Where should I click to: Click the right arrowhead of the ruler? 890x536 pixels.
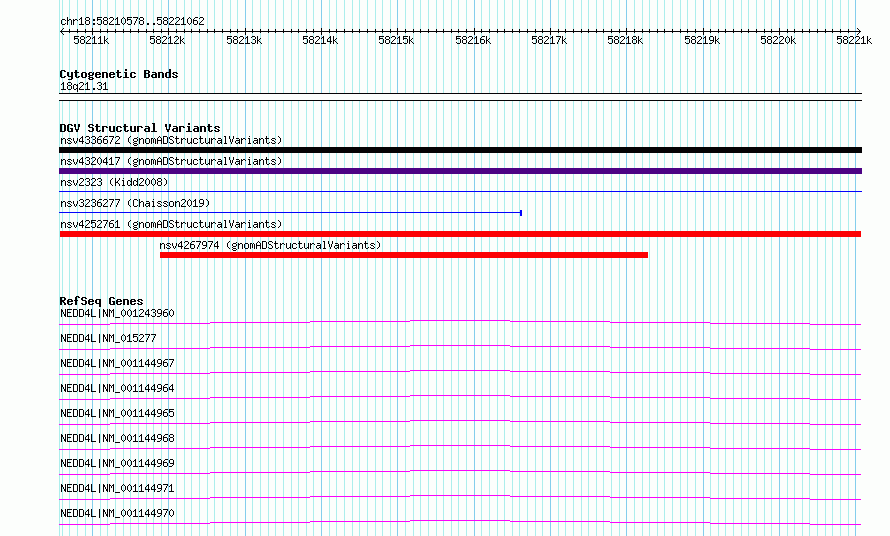coord(859,31)
